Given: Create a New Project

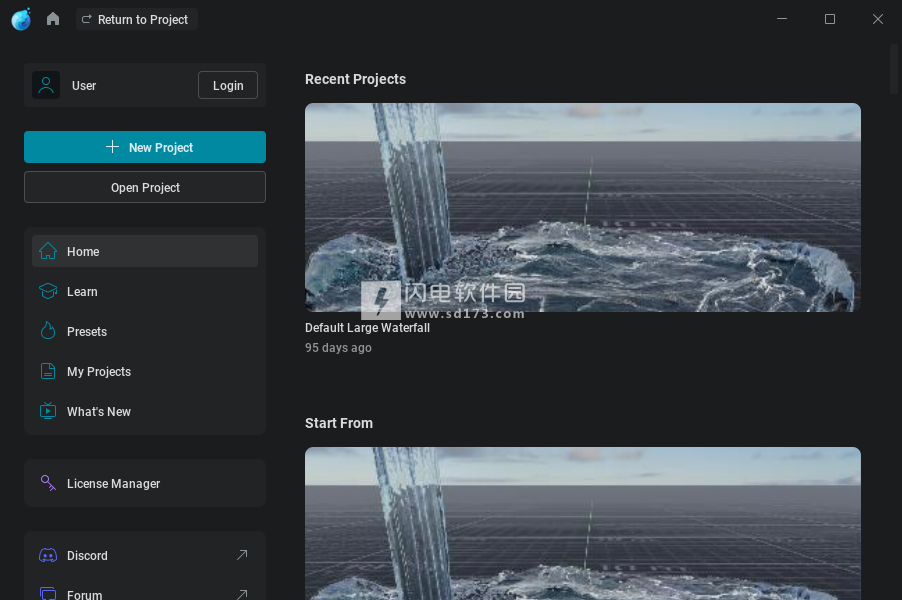Looking at the screenshot, I should pyautogui.click(x=145, y=147).
